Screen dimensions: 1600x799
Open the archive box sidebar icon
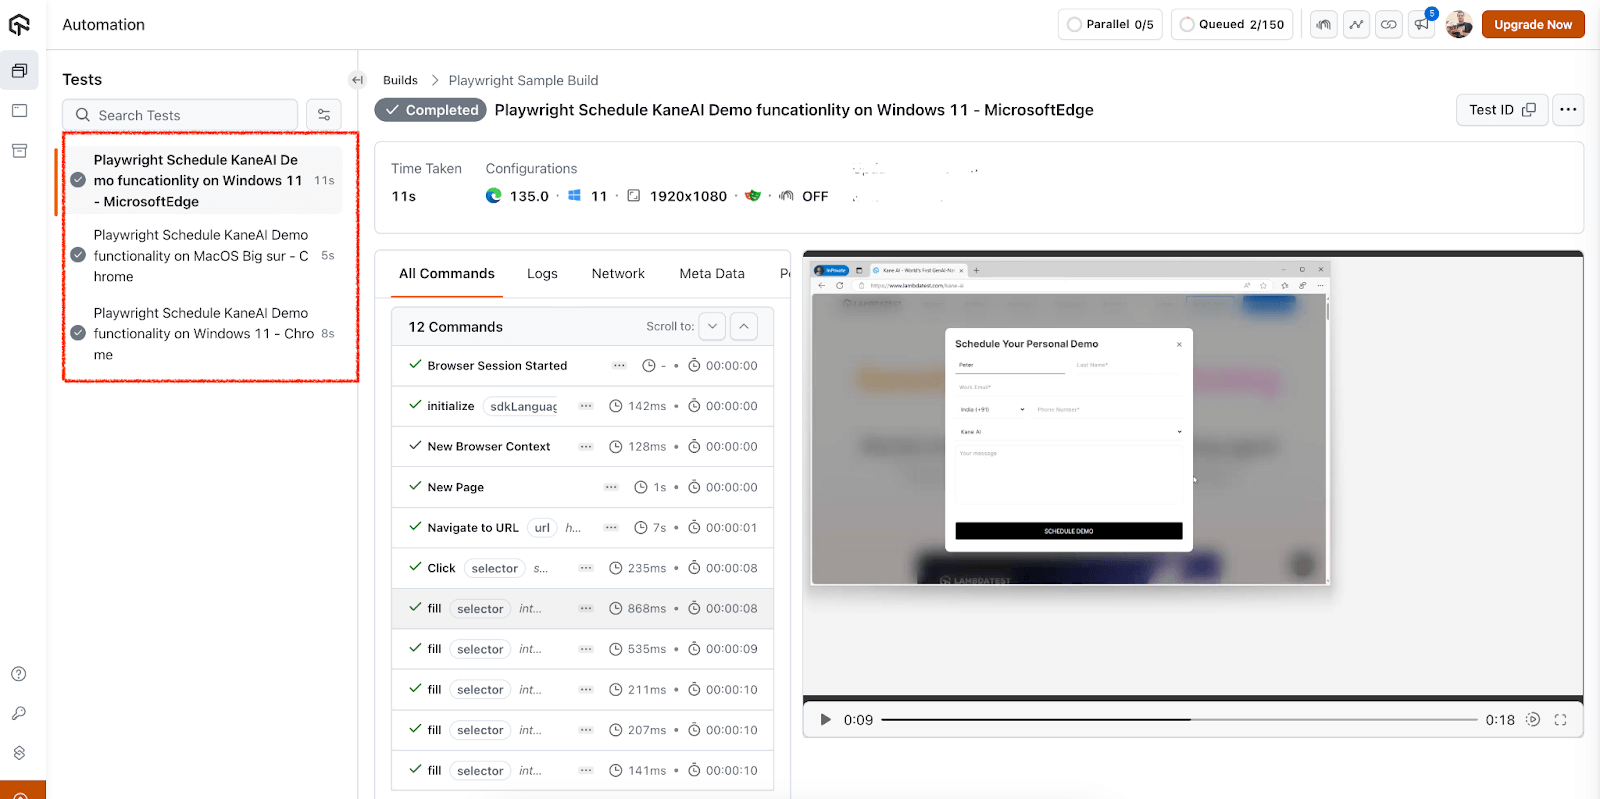pyautogui.click(x=19, y=151)
